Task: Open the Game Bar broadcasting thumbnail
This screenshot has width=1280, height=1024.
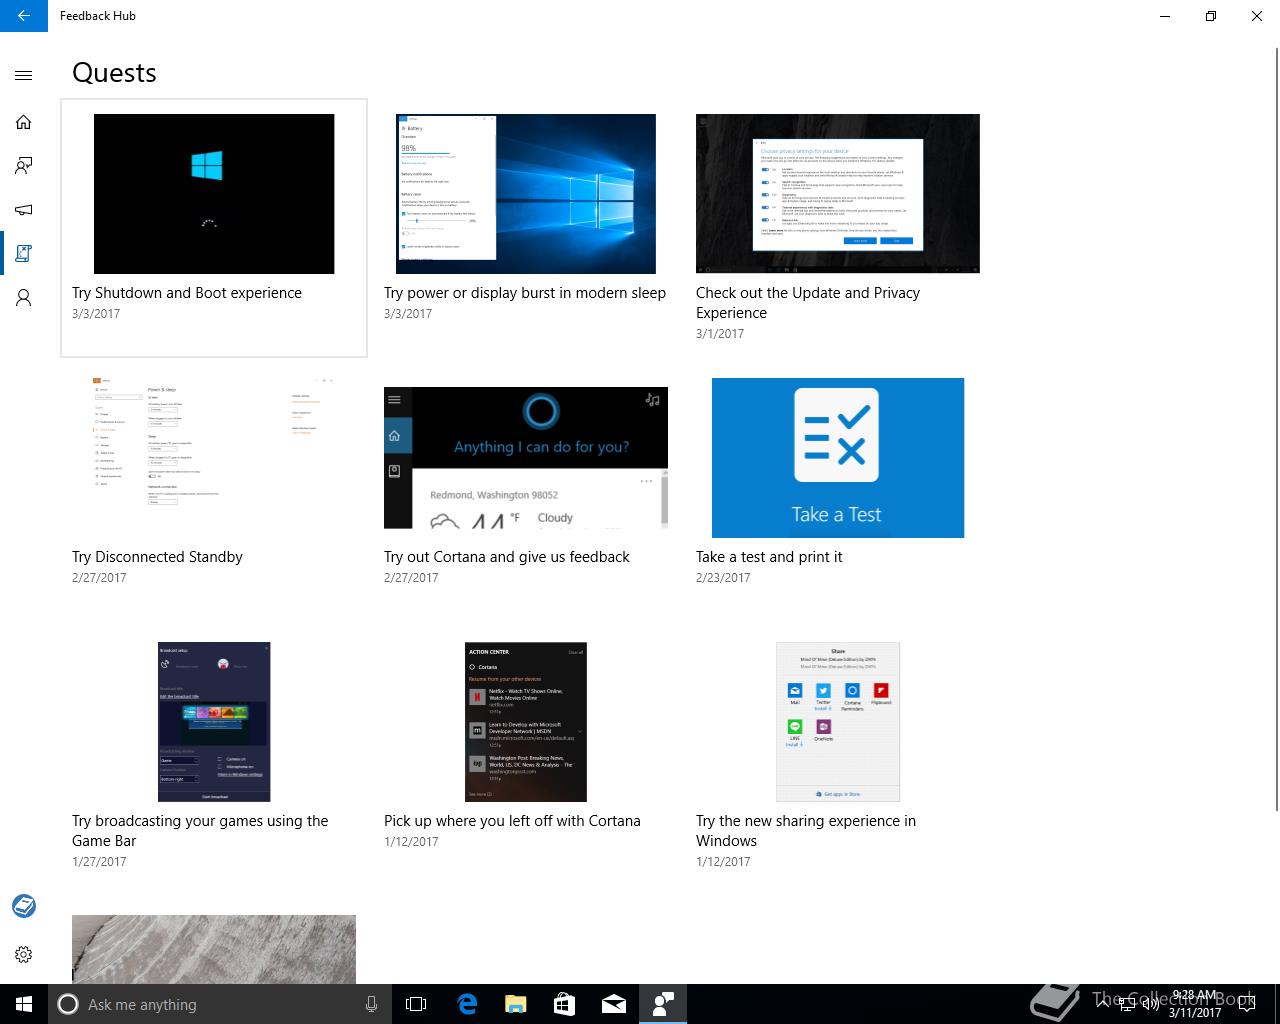Action: [214, 722]
